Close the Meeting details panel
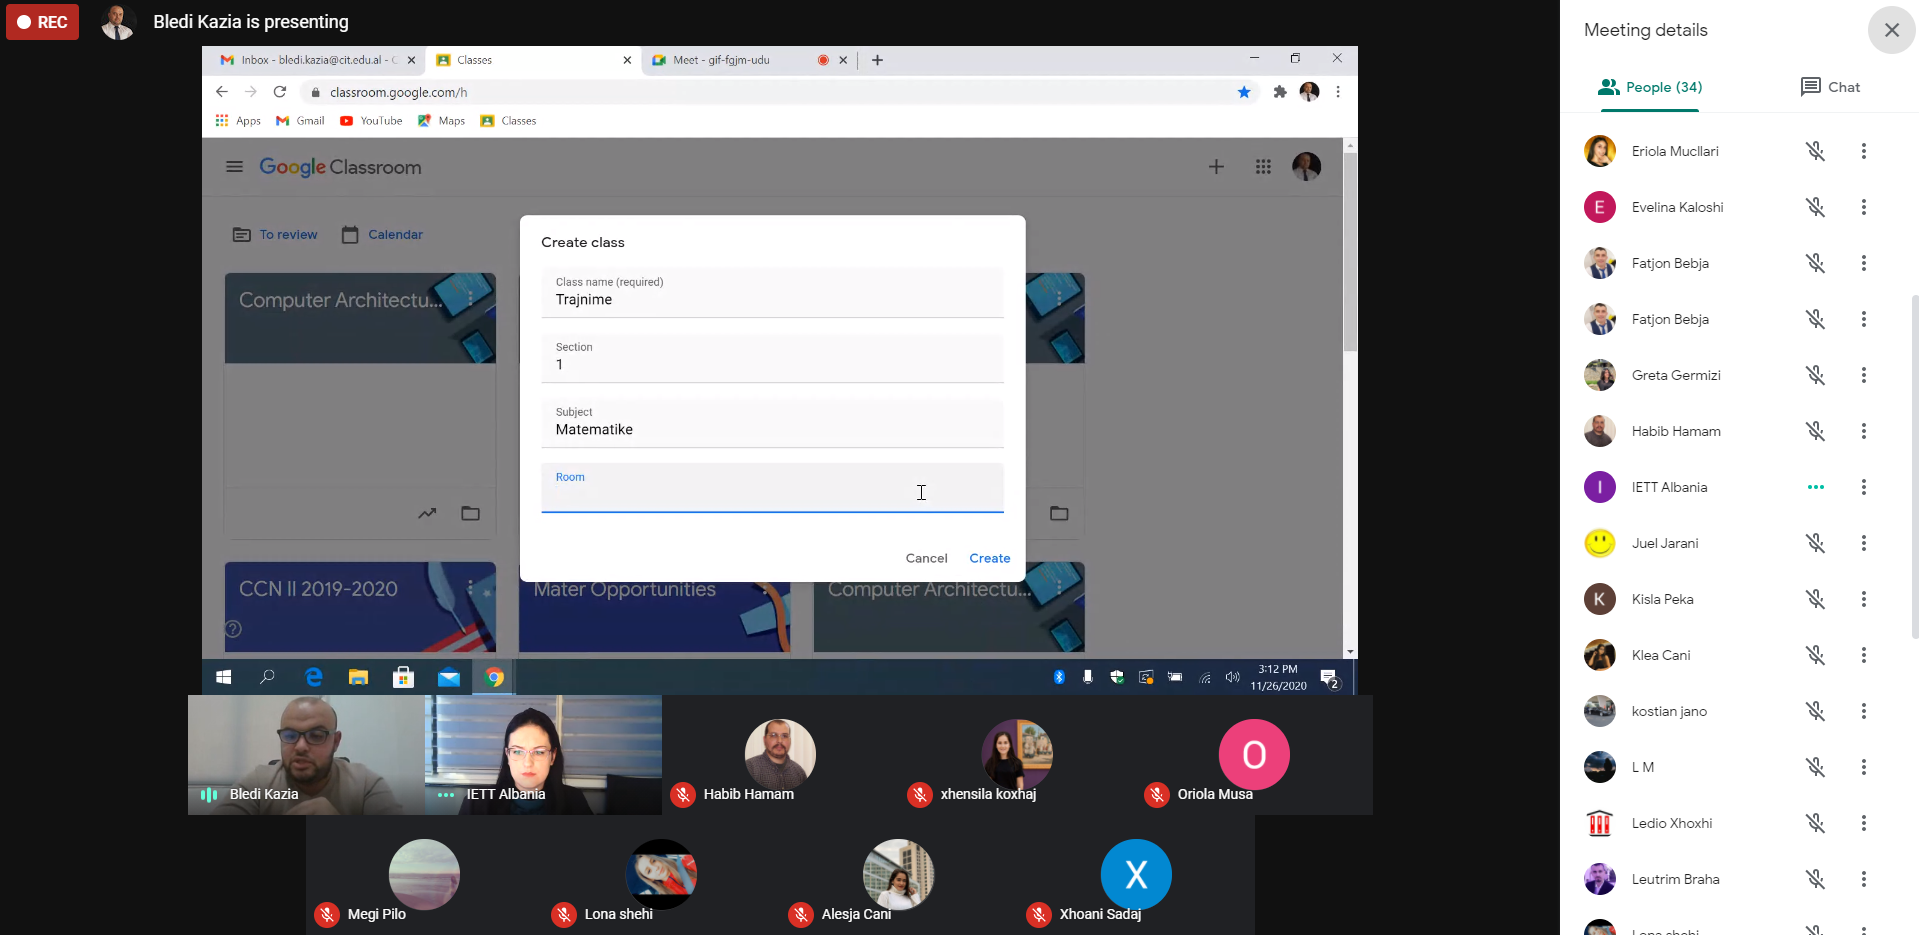 (x=1891, y=30)
